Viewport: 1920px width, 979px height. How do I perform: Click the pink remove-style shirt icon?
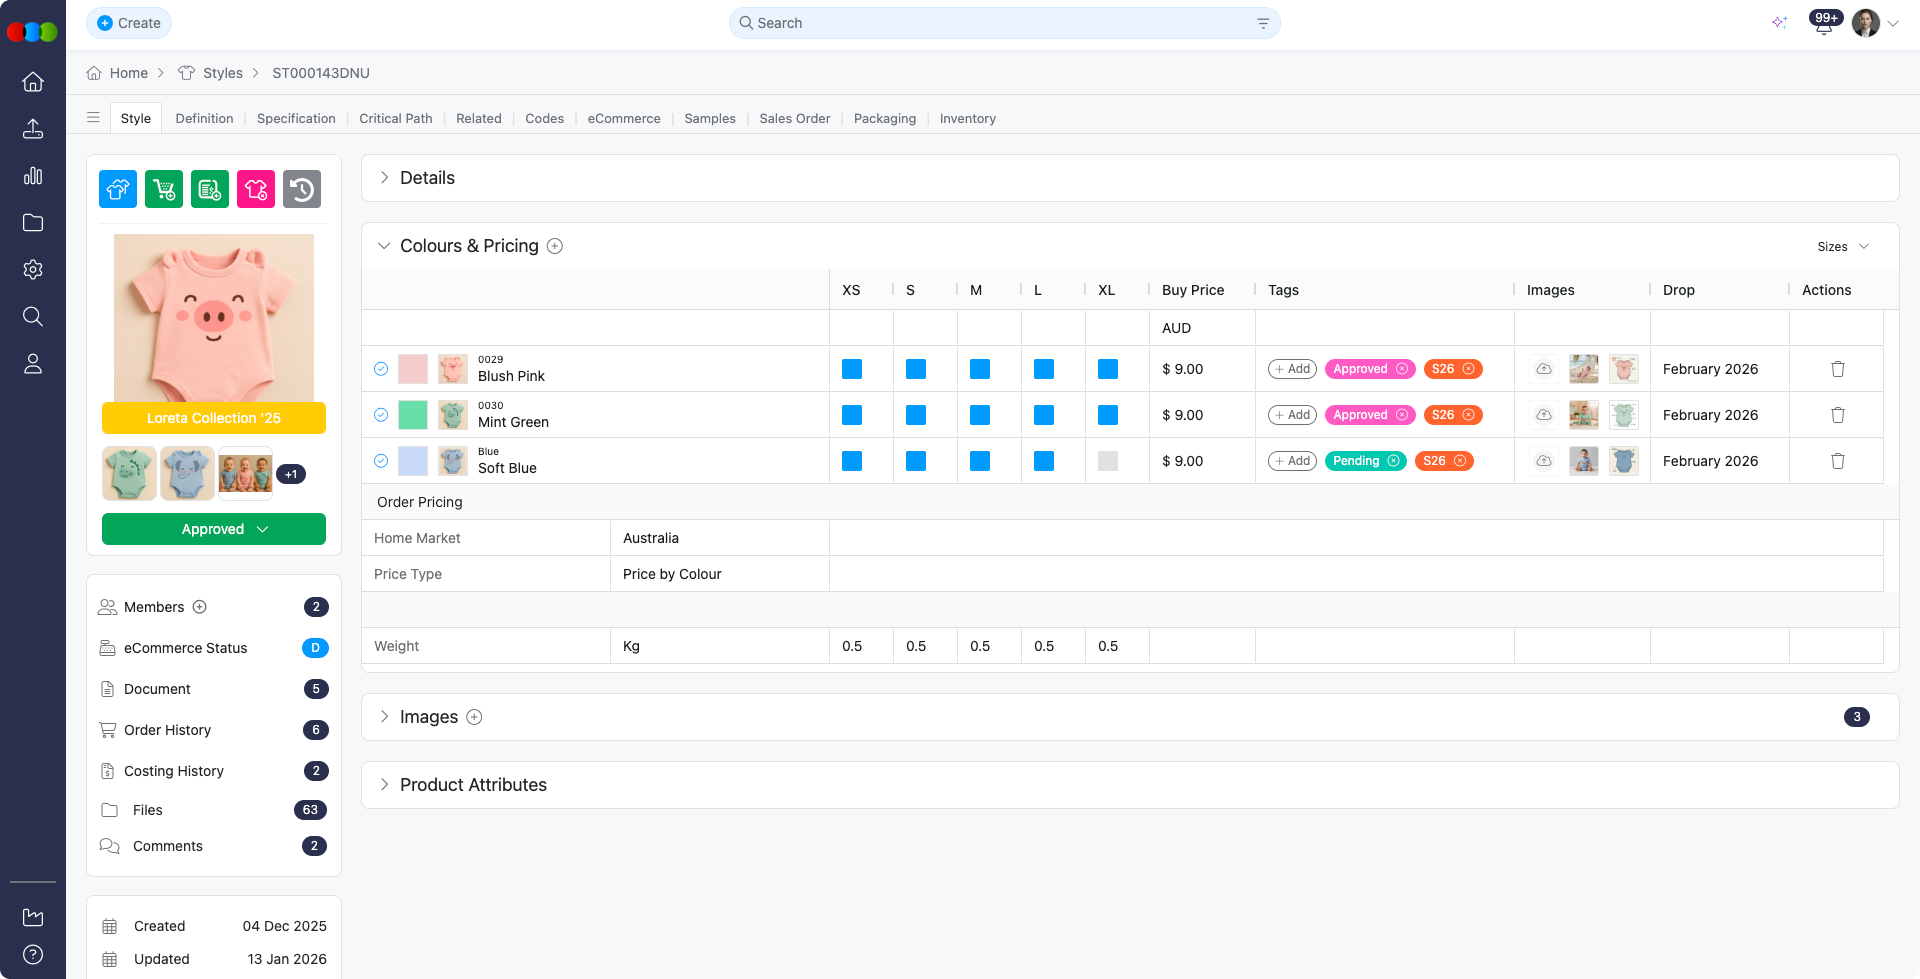point(255,189)
